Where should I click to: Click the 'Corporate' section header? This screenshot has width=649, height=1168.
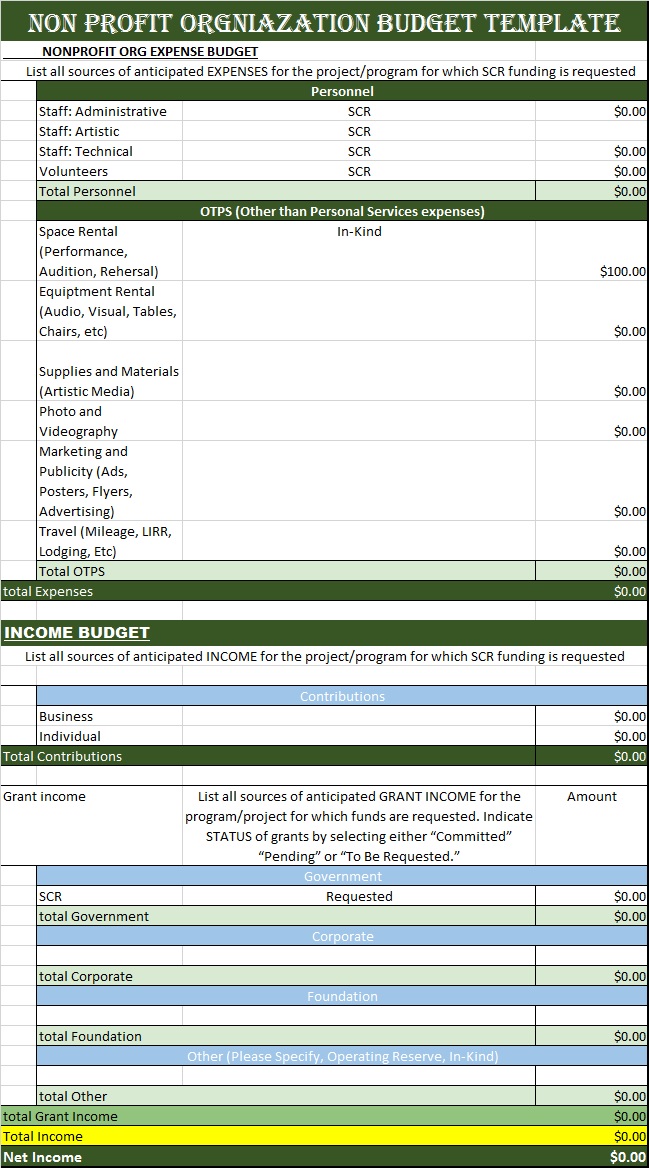(342, 936)
